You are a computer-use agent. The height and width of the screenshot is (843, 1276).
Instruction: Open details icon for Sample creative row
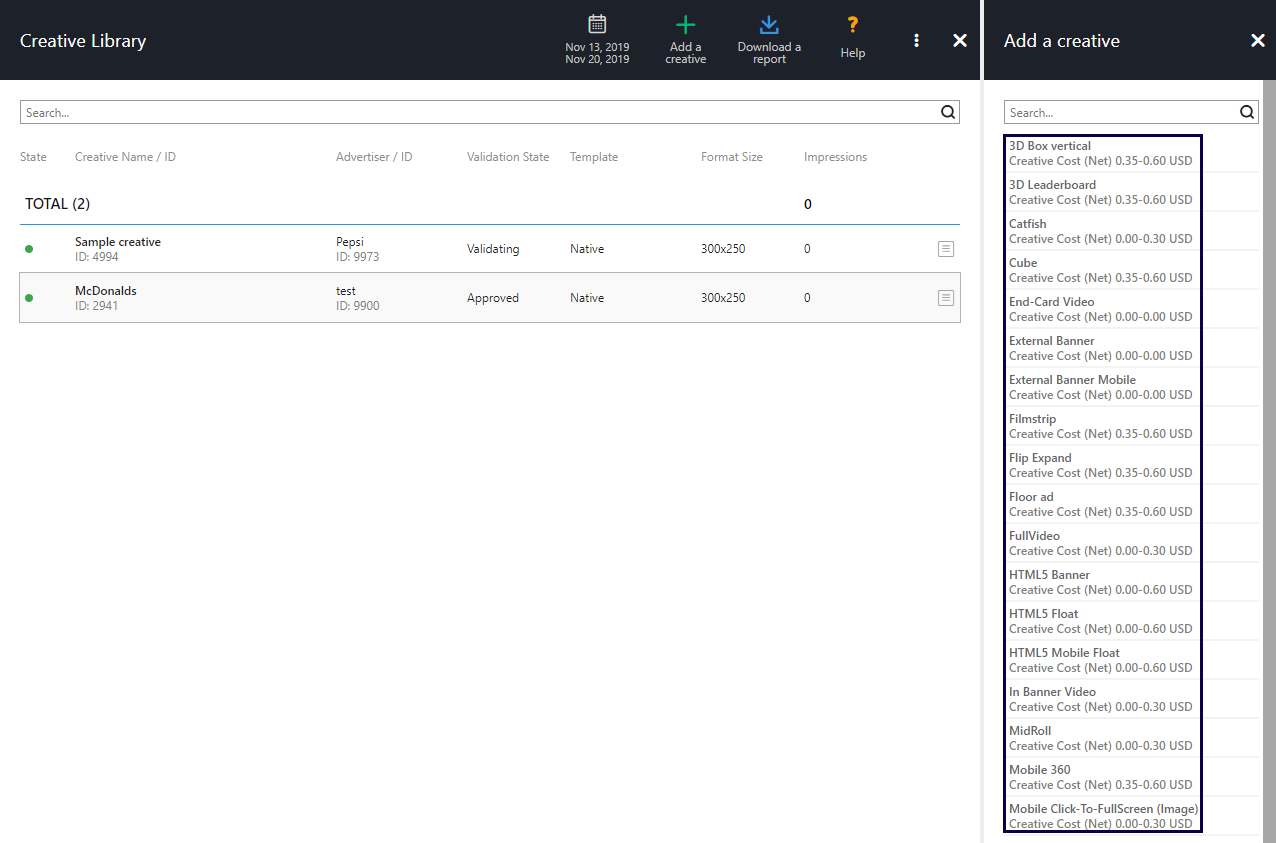click(x=945, y=249)
